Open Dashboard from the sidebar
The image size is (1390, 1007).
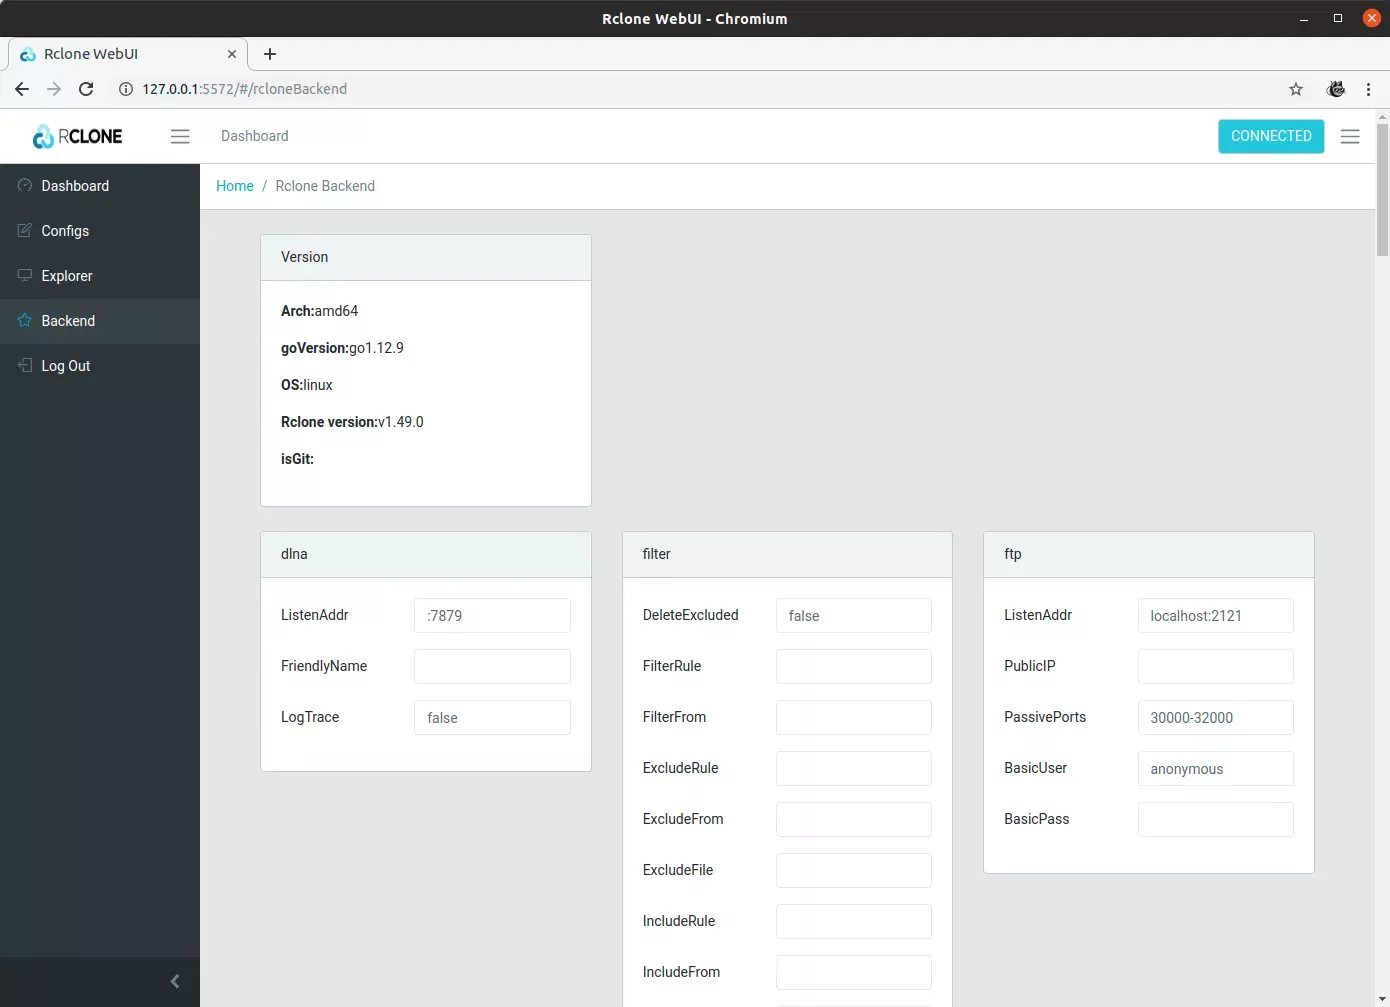tap(75, 186)
